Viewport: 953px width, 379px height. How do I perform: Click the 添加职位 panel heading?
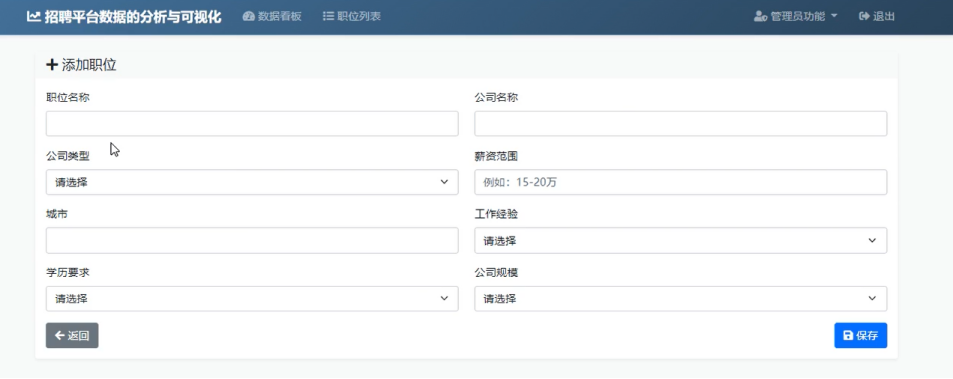[81, 65]
